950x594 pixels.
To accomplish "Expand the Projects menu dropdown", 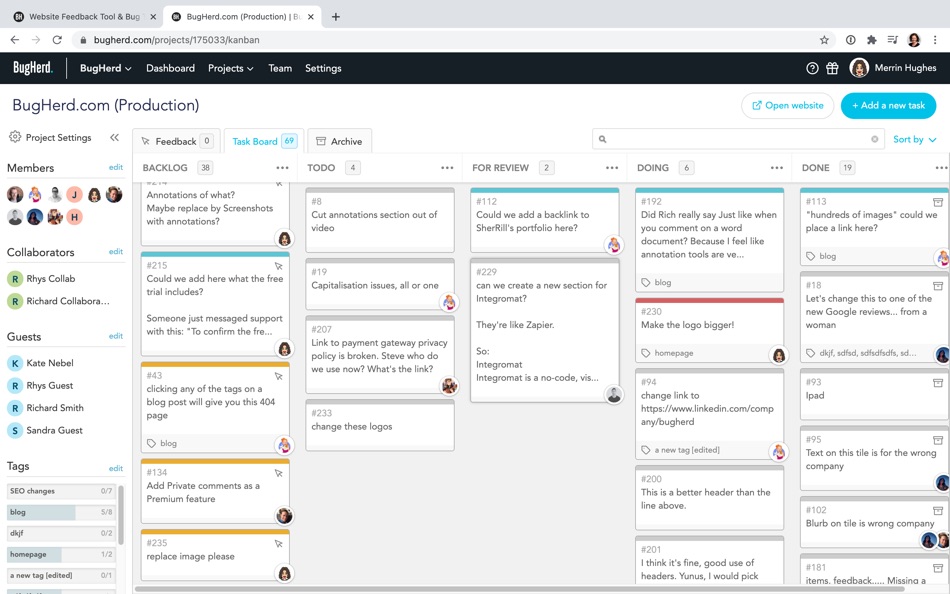I will [x=230, y=68].
